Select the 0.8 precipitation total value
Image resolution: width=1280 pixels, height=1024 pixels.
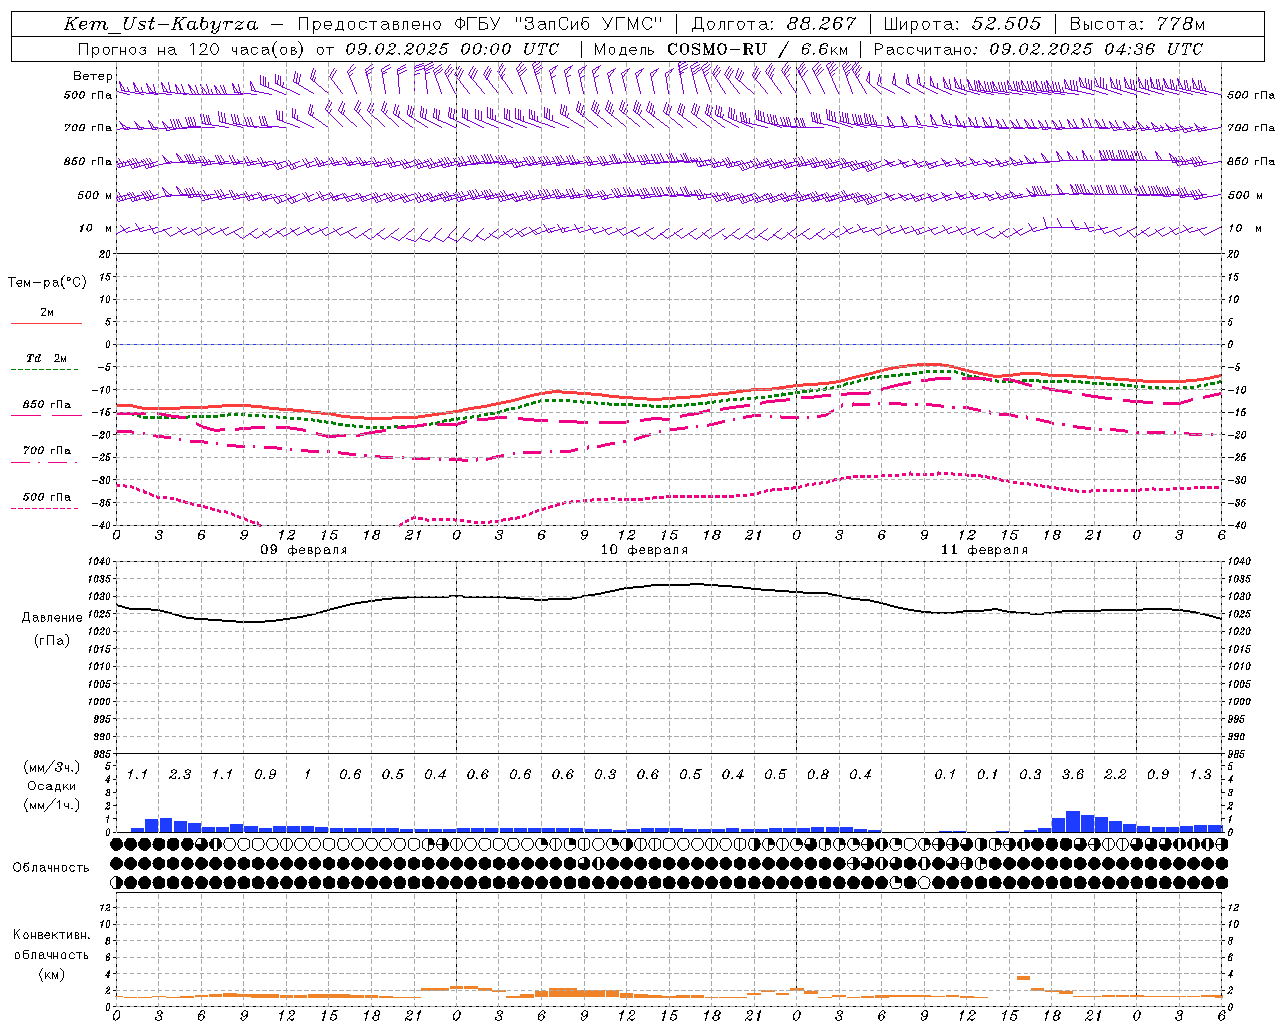coord(818,775)
